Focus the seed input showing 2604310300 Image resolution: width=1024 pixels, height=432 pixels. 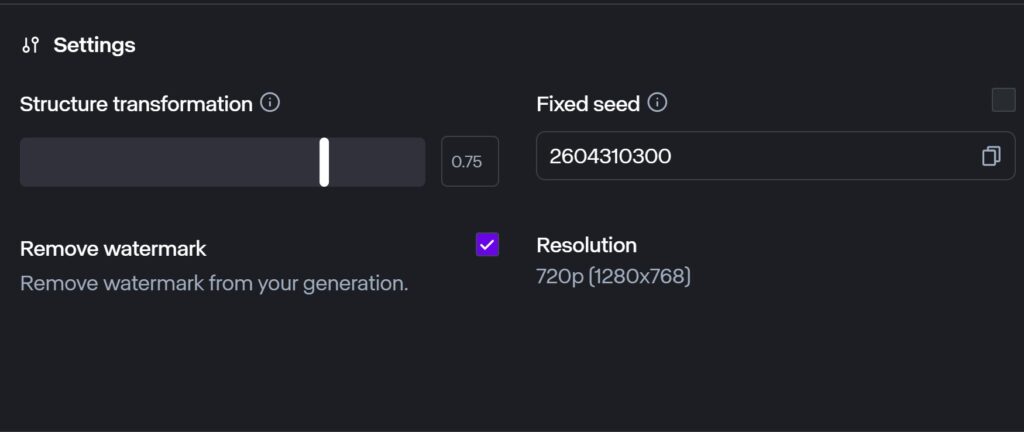coord(750,156)
